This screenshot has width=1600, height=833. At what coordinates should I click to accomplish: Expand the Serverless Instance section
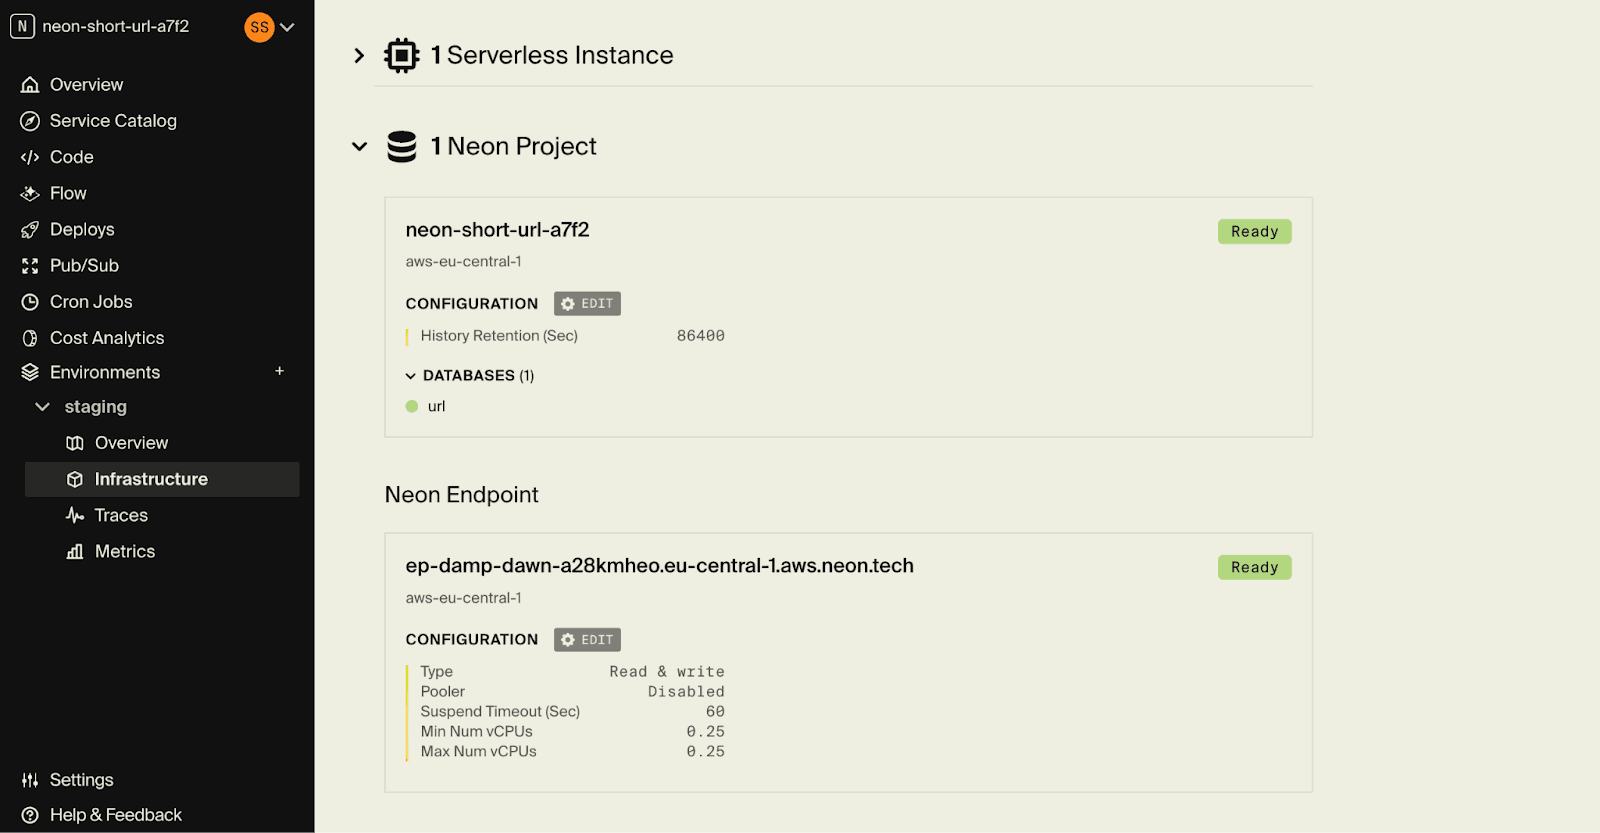359,56
